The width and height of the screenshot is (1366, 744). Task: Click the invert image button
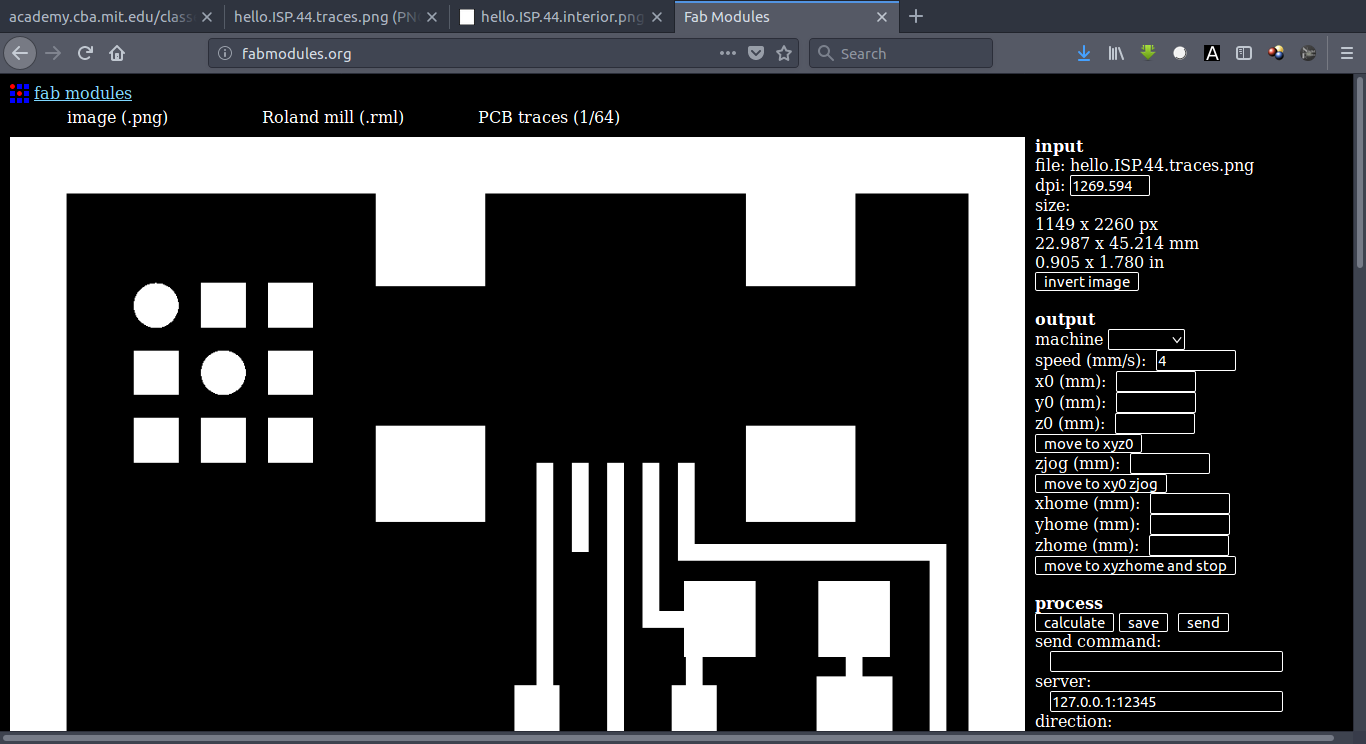click(1087, 282)
